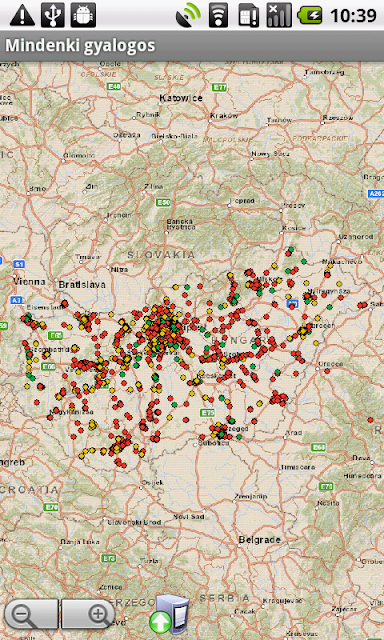Tap the mobile signal bars icon
Viewport: 384px width, 640px height.
click(279, 15)
